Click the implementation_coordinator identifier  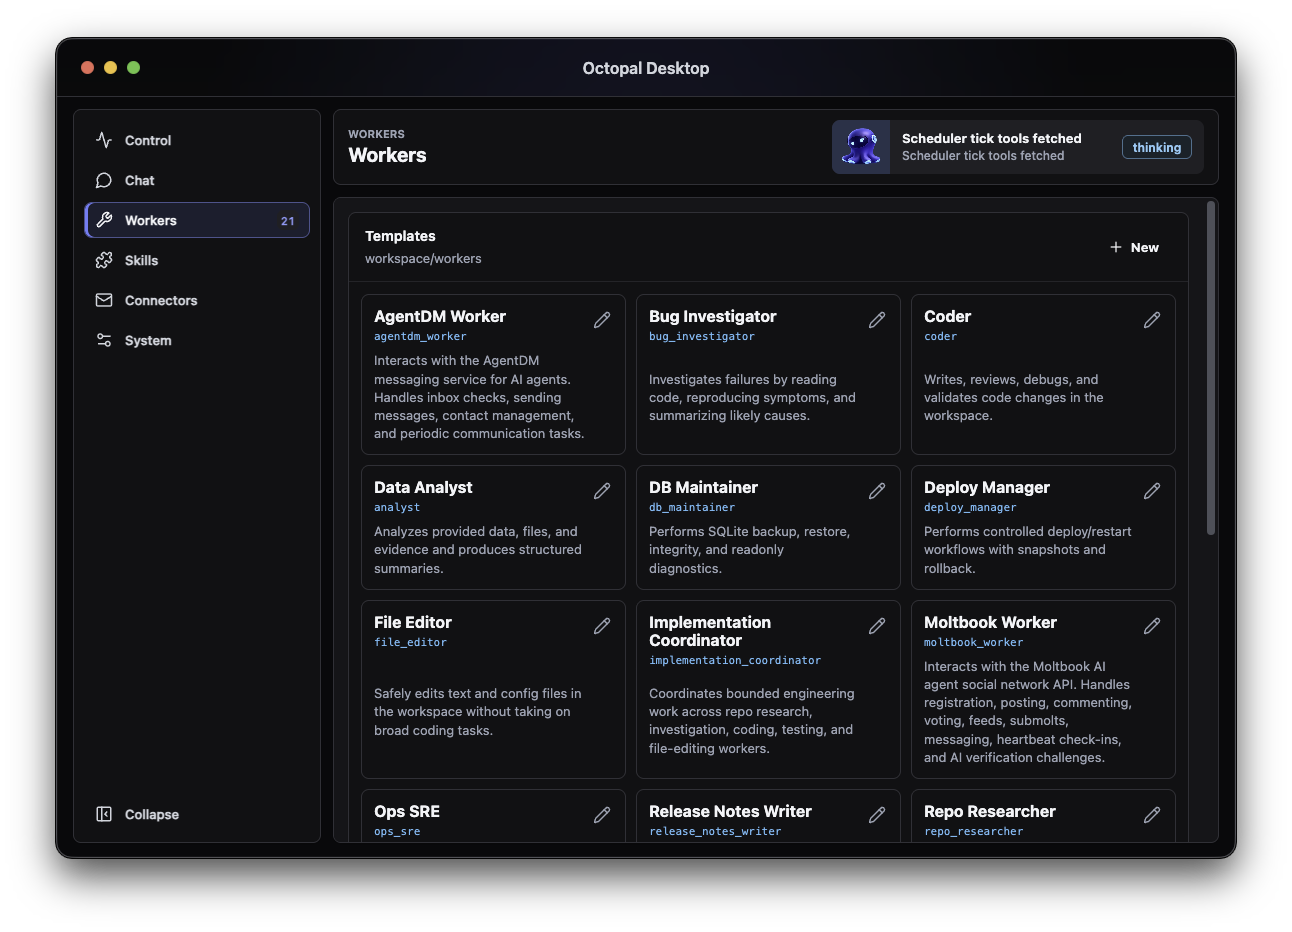[735, 661]
